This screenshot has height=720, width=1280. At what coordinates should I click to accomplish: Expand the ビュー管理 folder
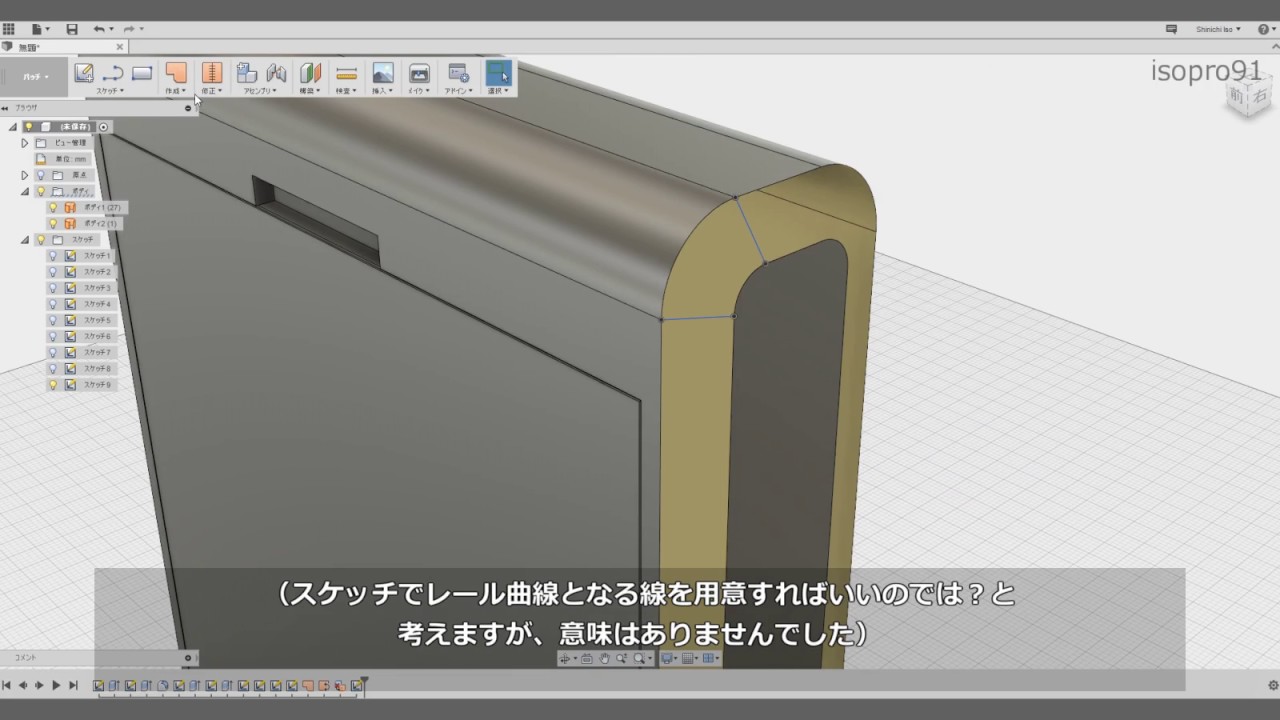click(25, 143)
